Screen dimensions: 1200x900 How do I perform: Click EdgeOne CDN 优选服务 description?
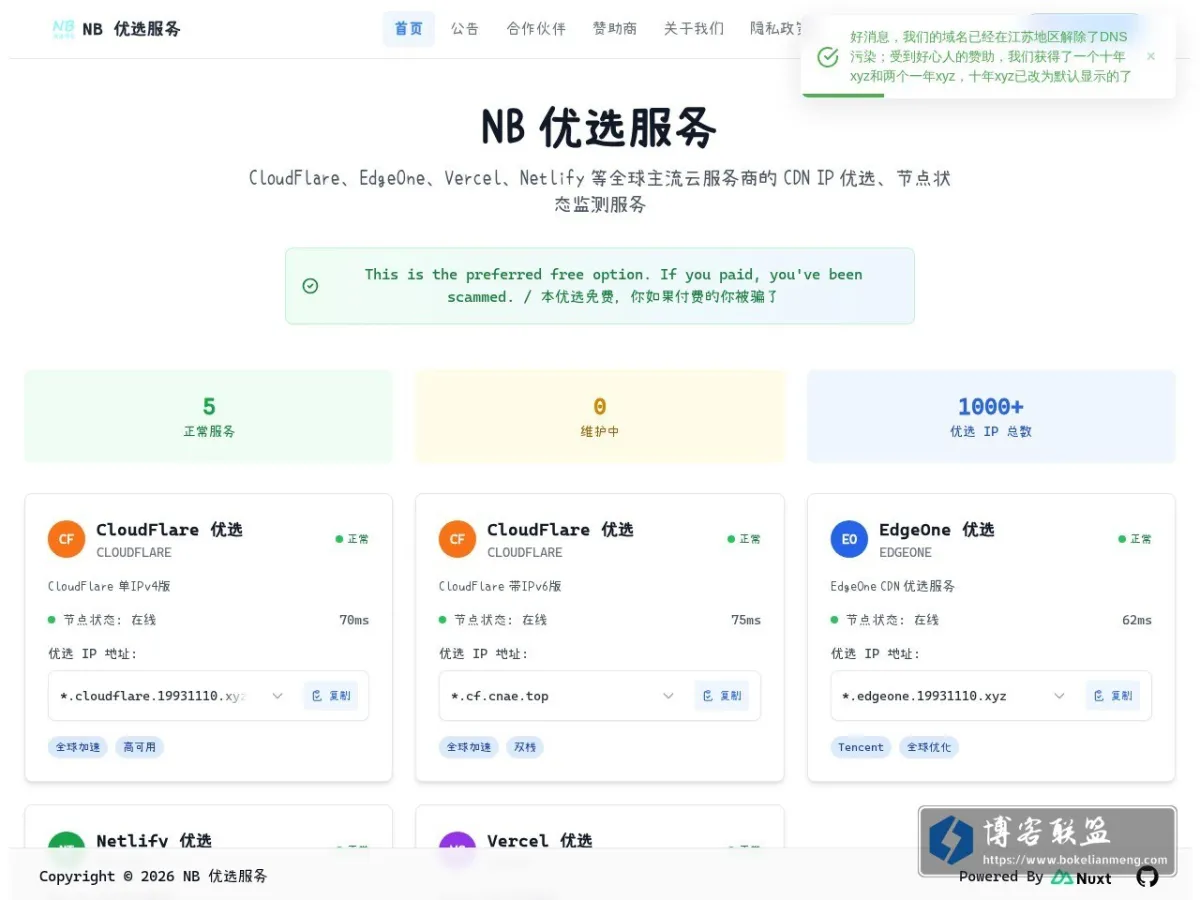tap(893, 586)
